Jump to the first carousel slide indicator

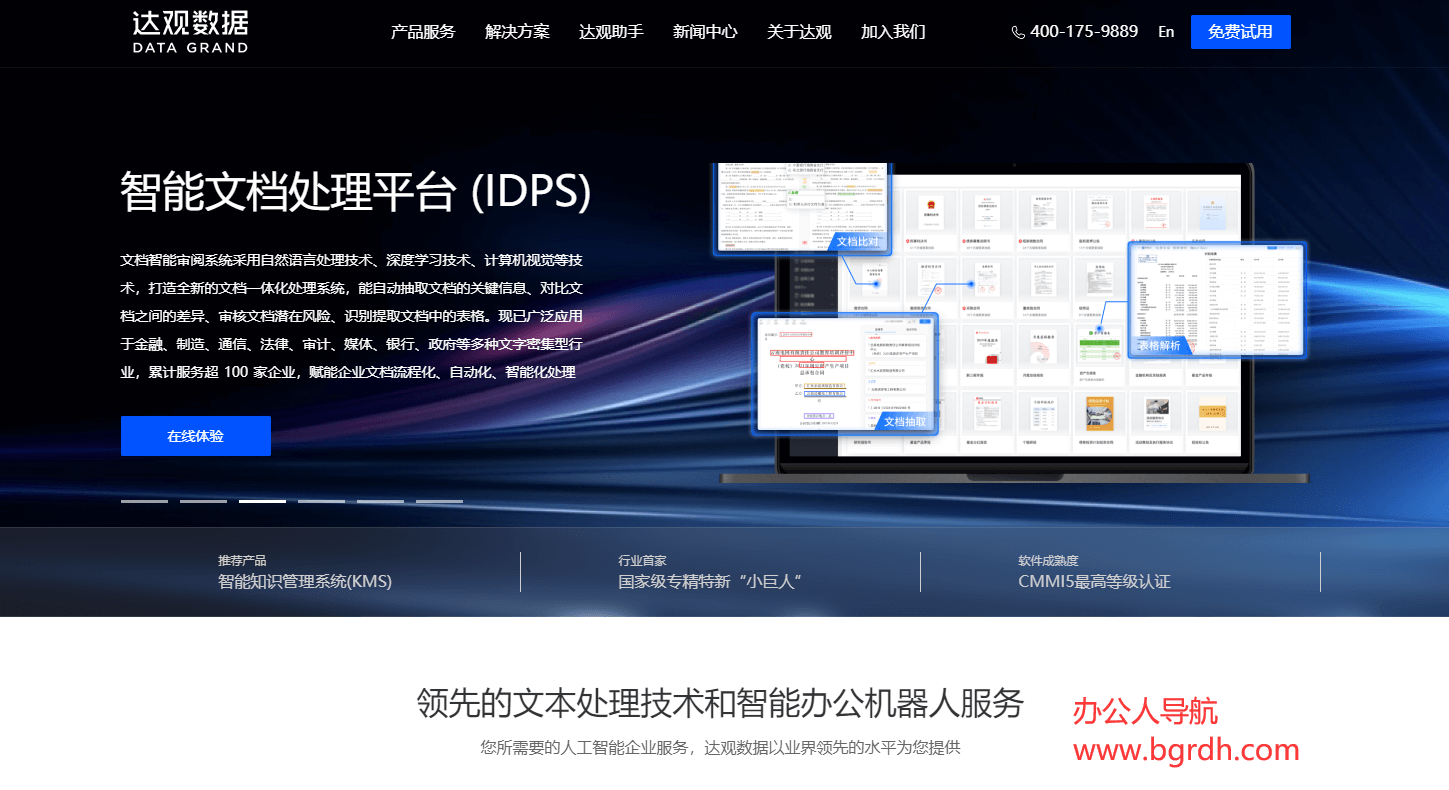144,501
